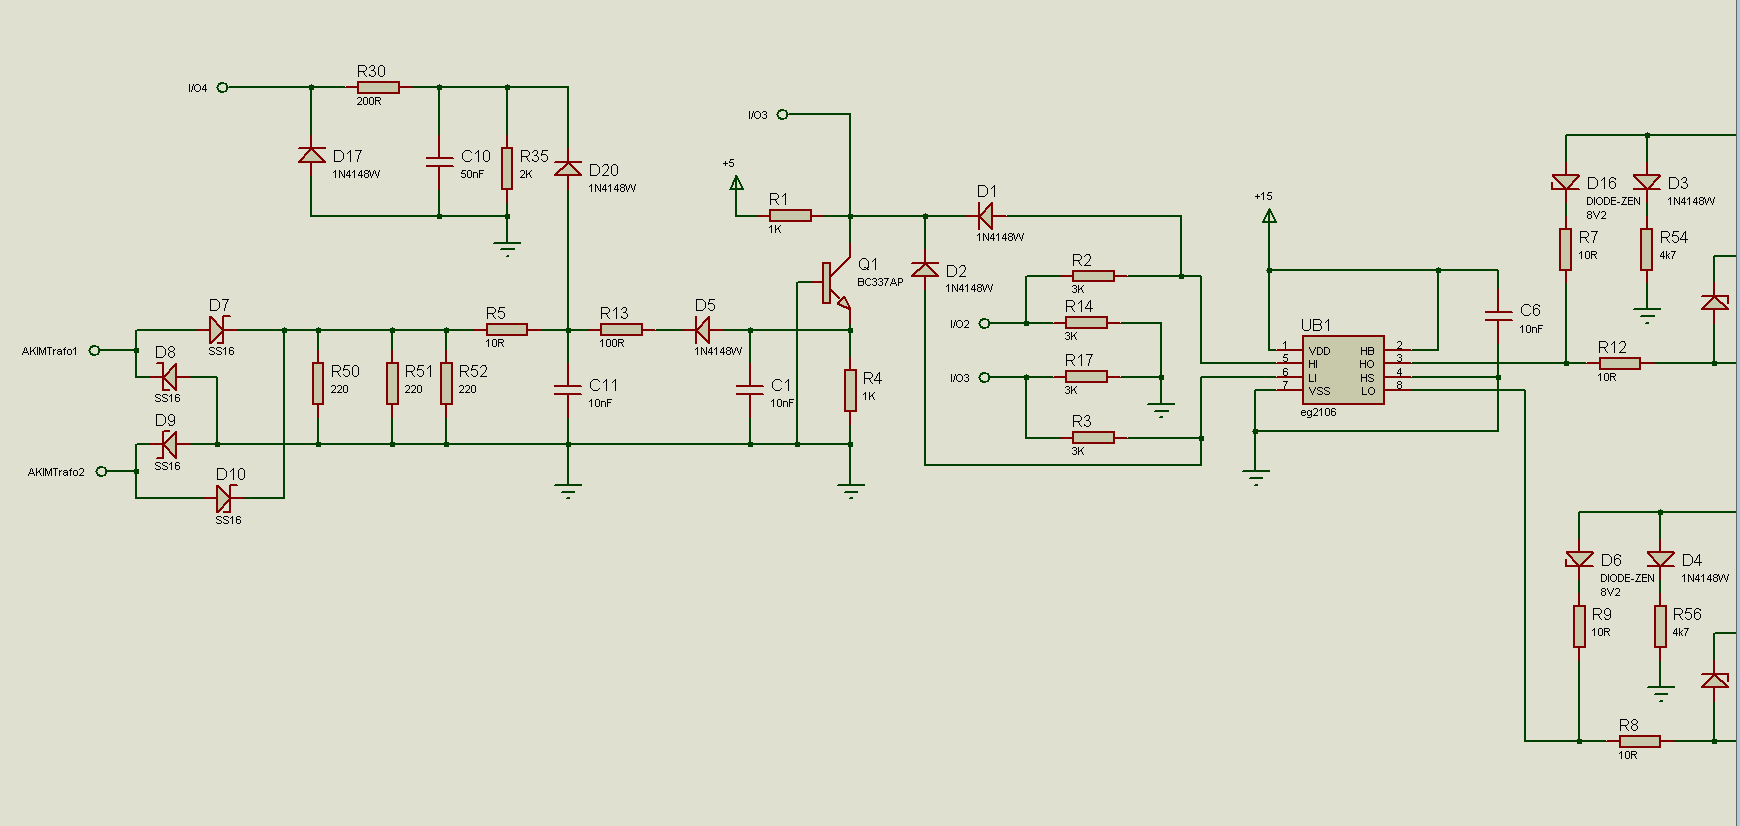Select resistor R51 220
The height and width of the screenshot is (826, 1740).
(x=392, y=384)
